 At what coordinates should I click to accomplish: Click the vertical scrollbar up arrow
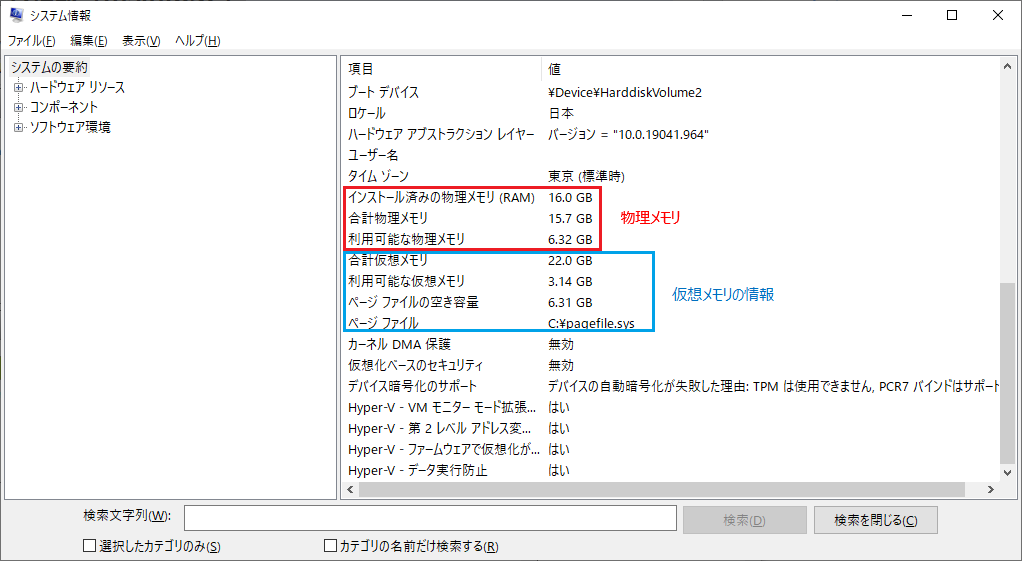(x=1008, y=66)
